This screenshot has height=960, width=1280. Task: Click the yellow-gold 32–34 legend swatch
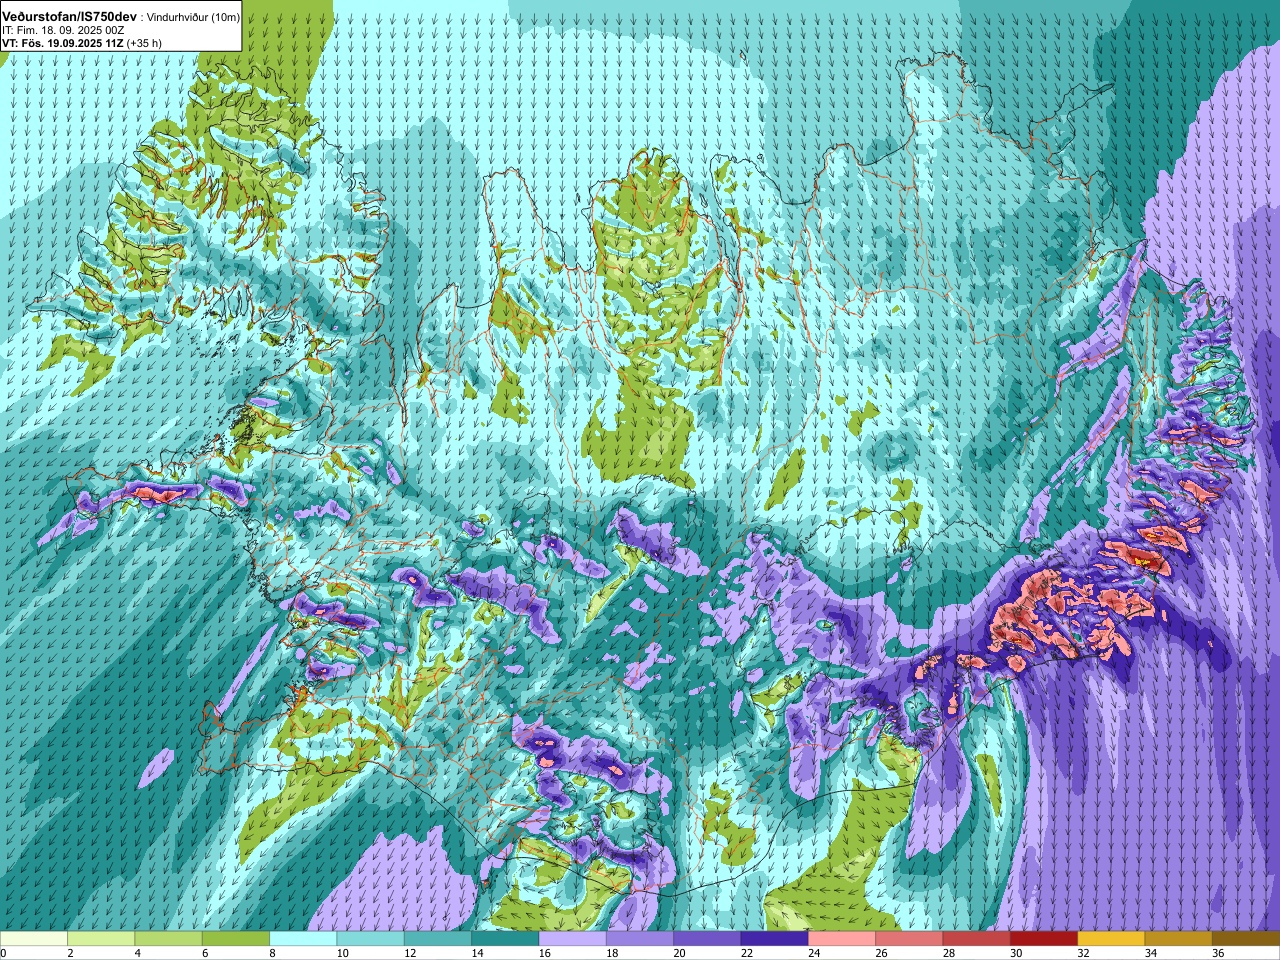pyautogui.click(x=1111, y=939)
